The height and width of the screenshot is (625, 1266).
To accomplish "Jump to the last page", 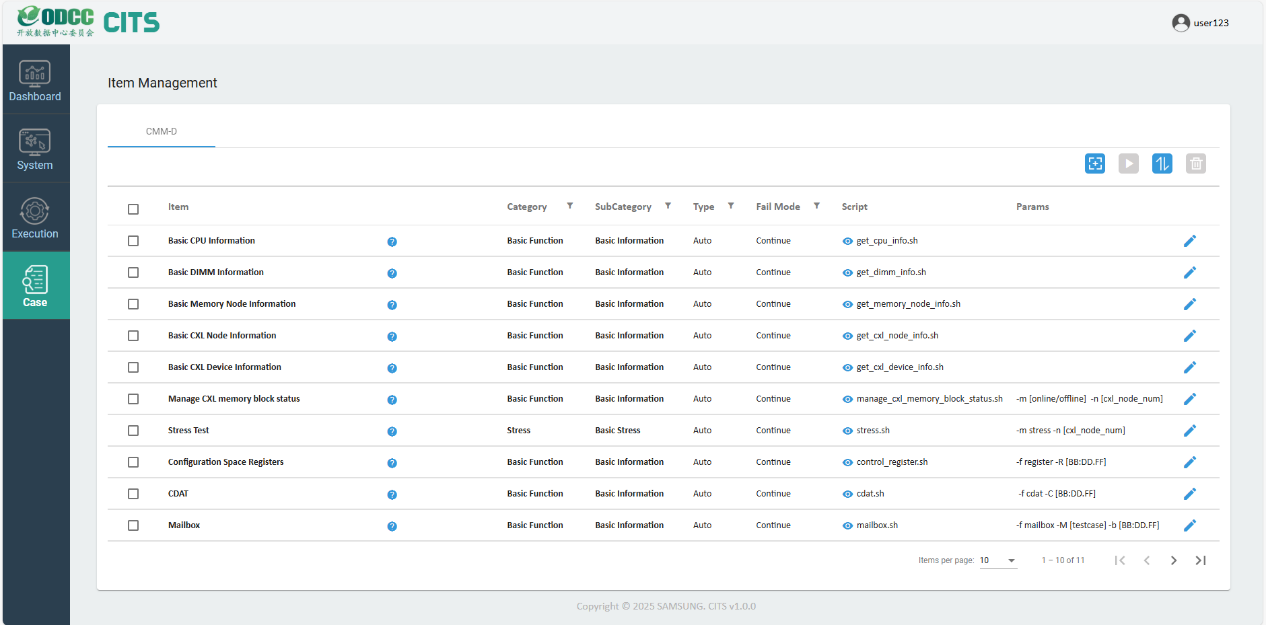I will pyautogui.click(x=1201, y=560).
